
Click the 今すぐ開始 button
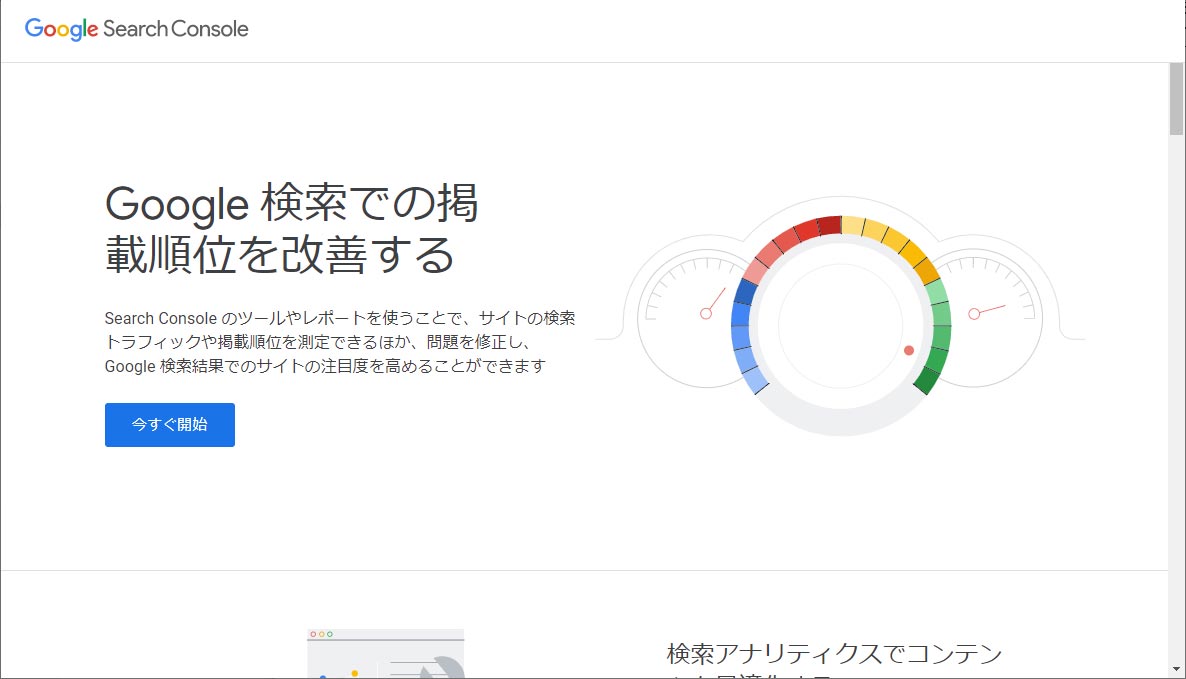[169, 425]
